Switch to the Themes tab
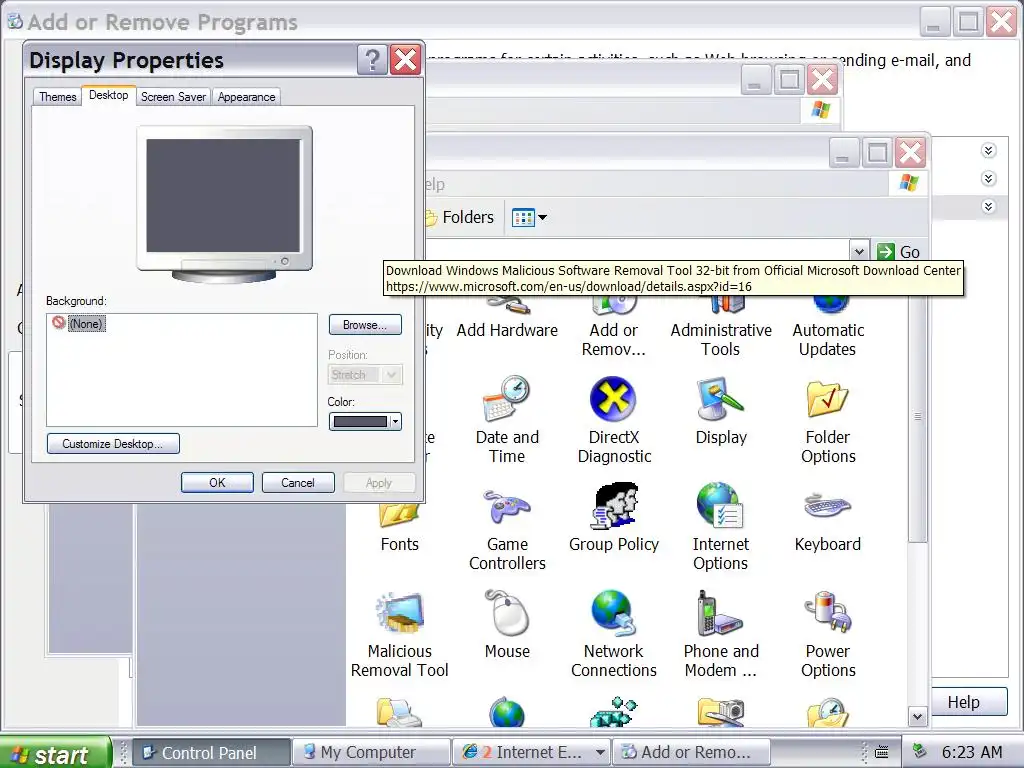Viewport: 1024px width, 768px height. [57, 97]
